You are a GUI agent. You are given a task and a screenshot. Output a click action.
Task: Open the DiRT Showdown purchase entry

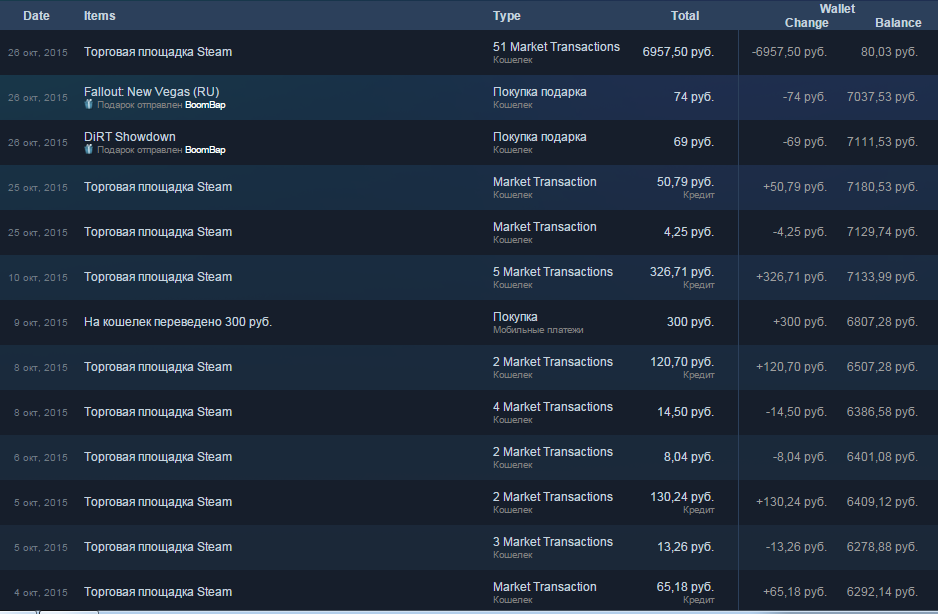[x=130, y=136]
